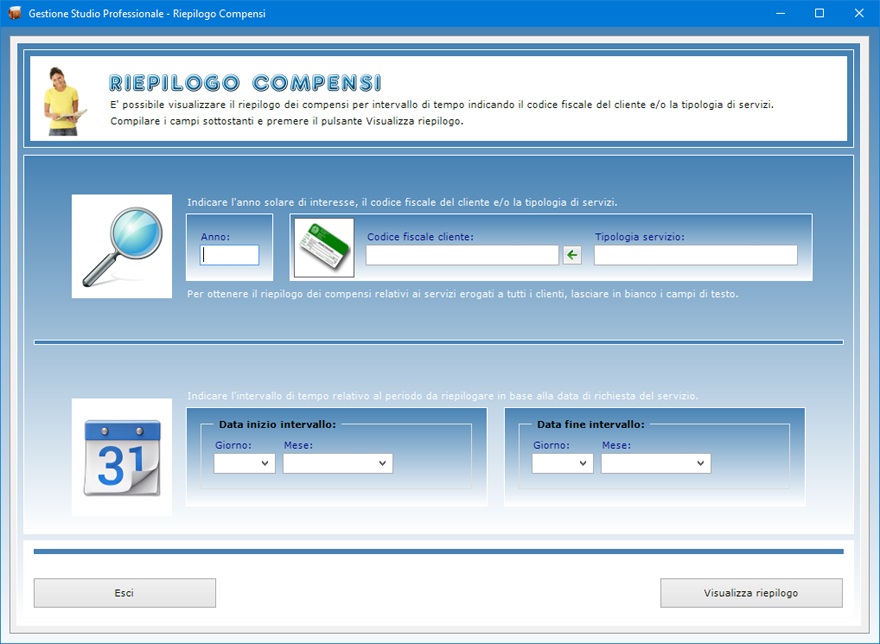Click text 'Compilare i campi sottostanti'

coord(182,121)
